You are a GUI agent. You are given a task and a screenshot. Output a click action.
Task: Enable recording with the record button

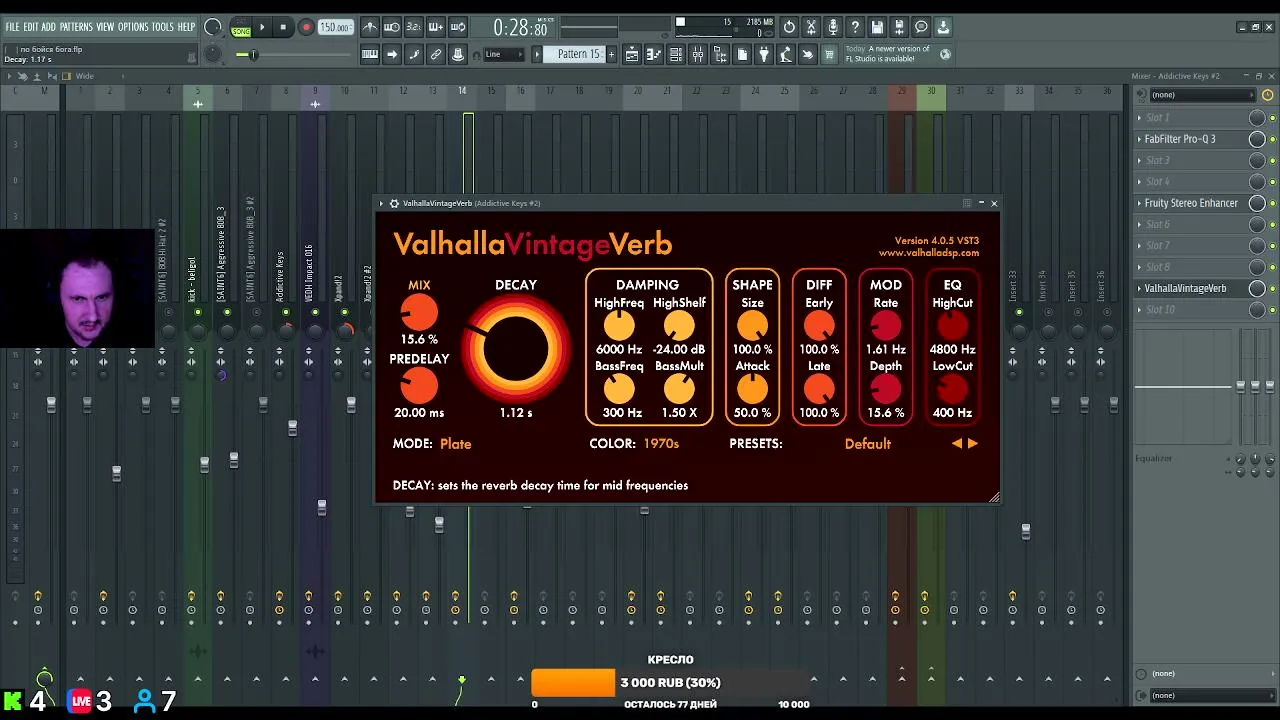[x=306, y=28]
